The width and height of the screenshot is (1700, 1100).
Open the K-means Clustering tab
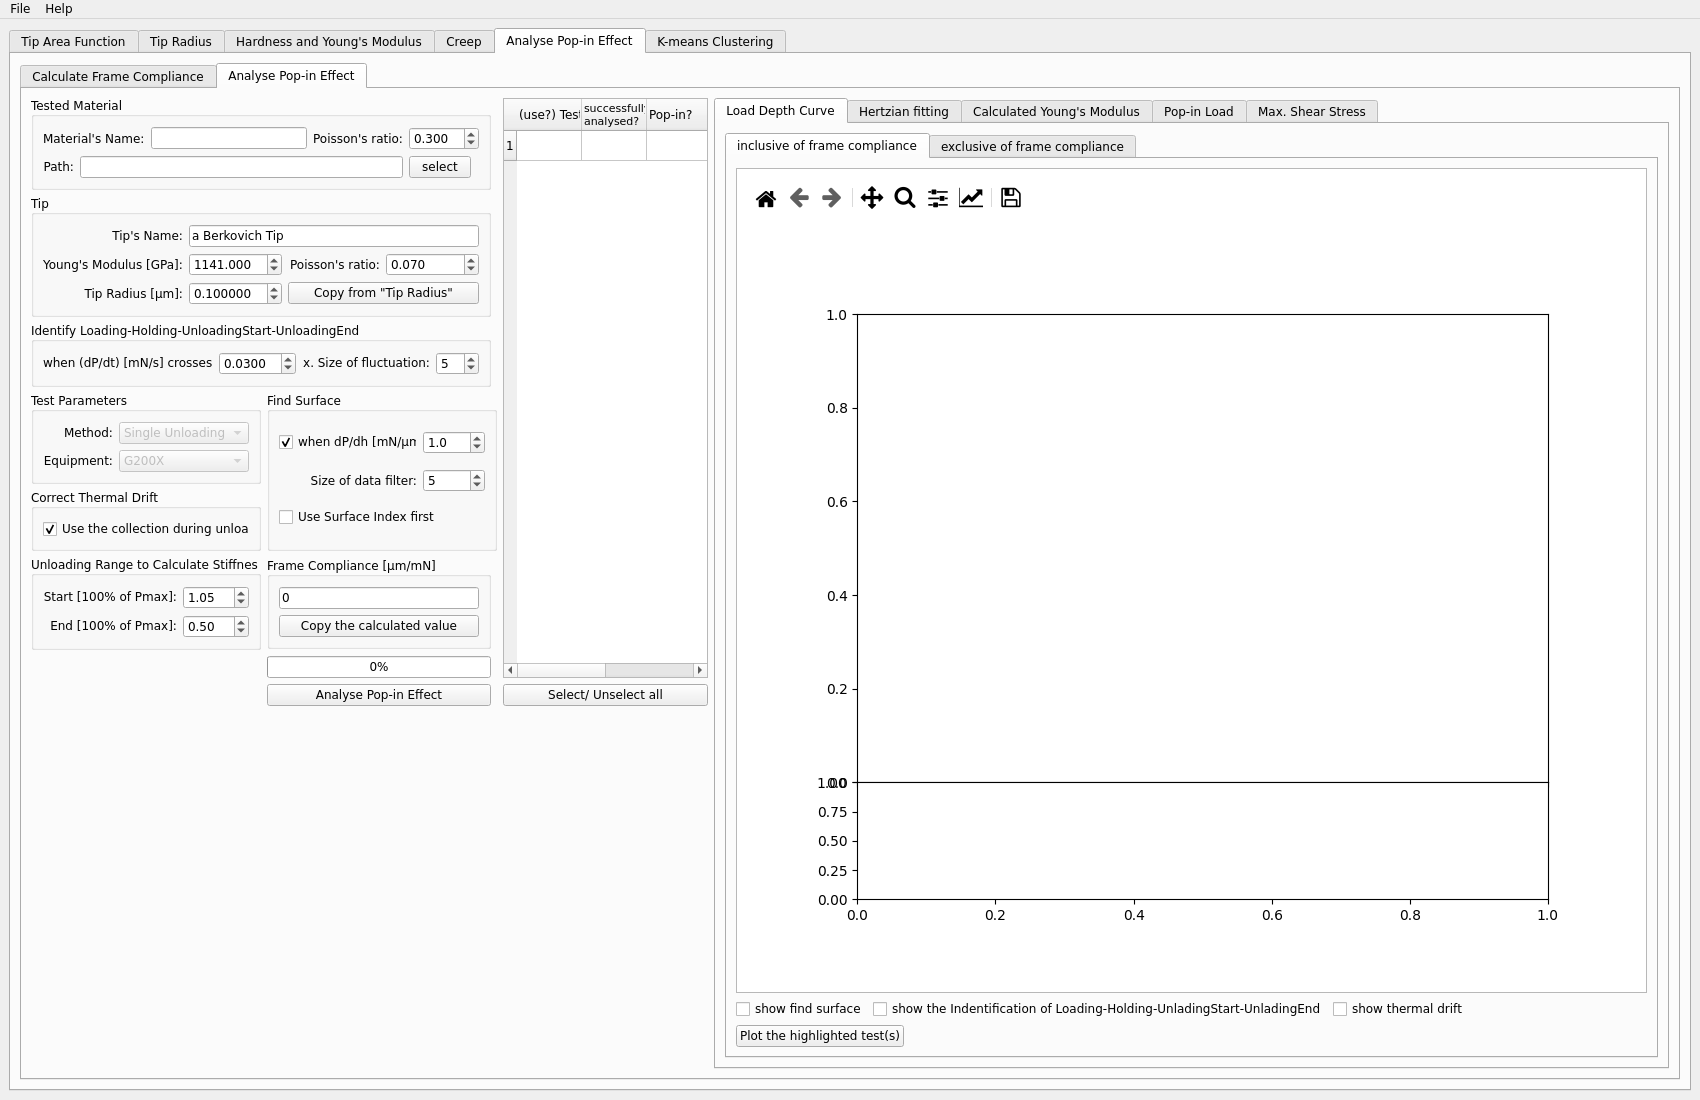pos(714,42)
